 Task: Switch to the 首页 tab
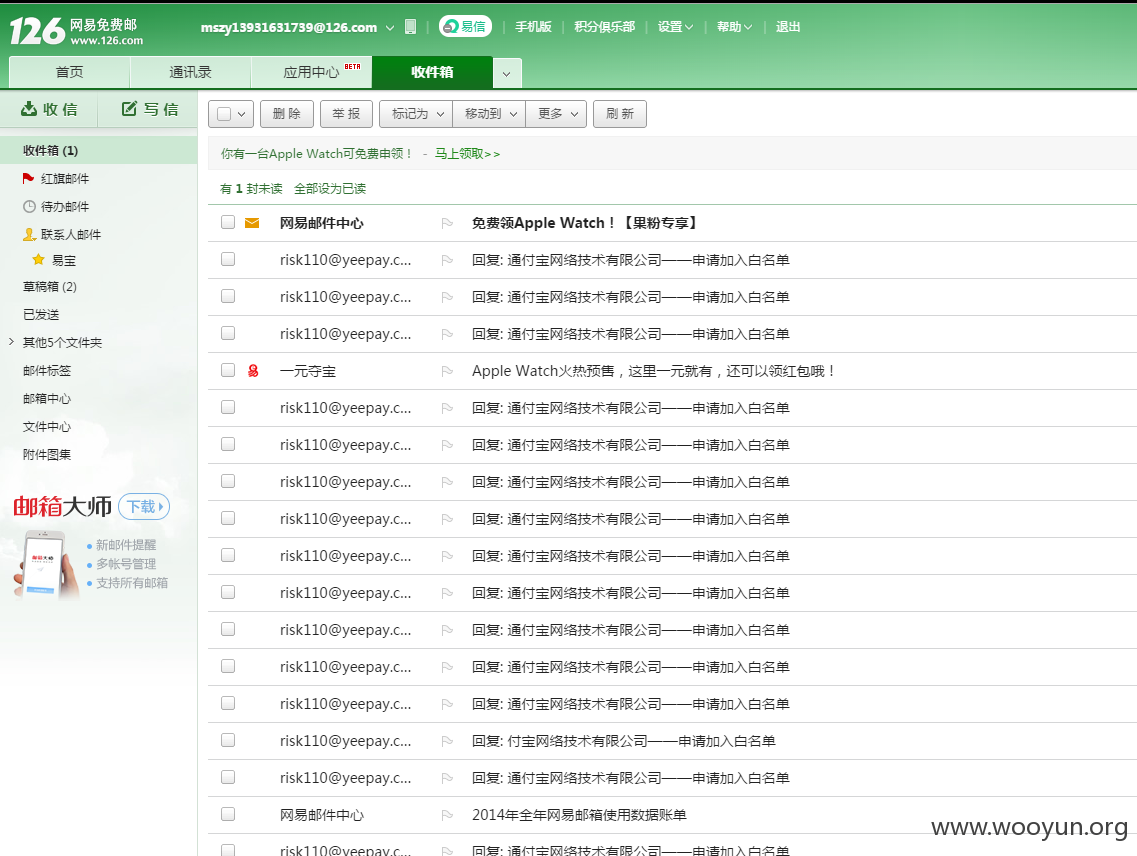(70, 72)
